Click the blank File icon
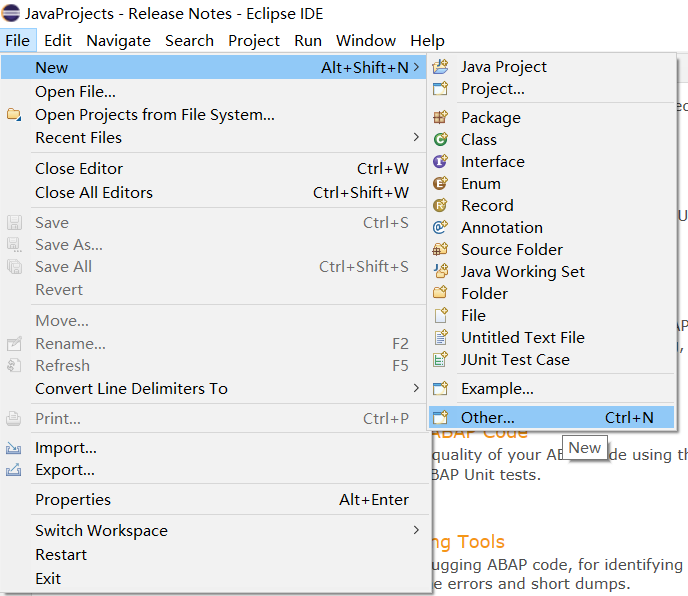The image size is (688, 596). [x=441, y=315]
